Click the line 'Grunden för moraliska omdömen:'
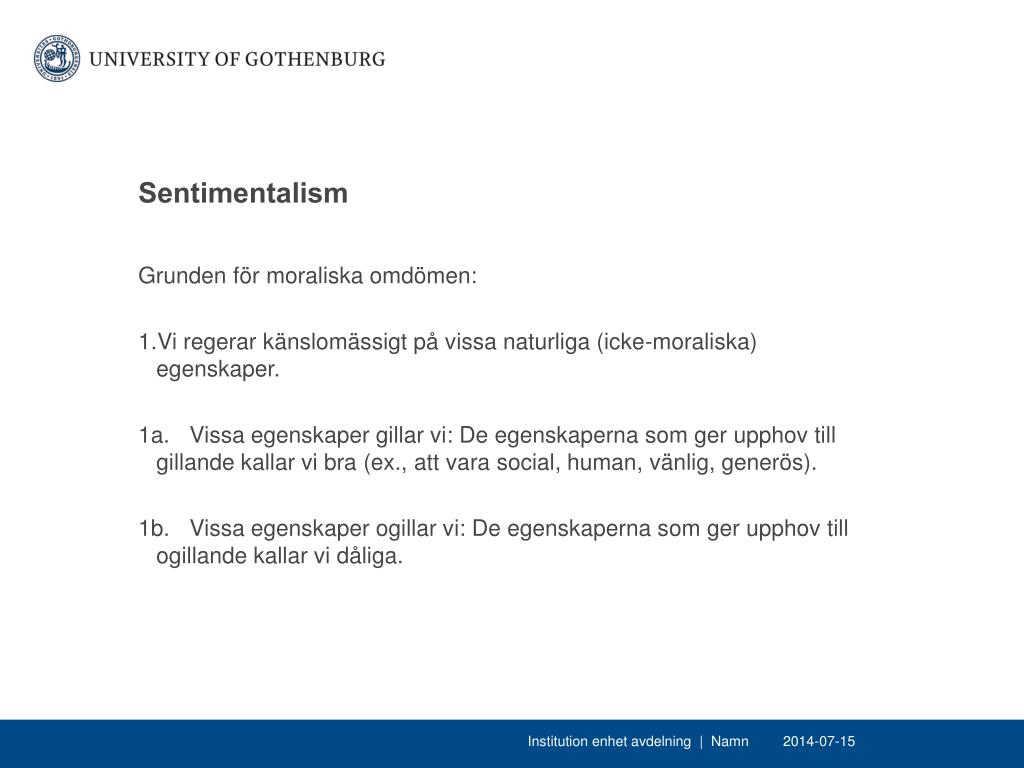 click(x=308, y=276)
